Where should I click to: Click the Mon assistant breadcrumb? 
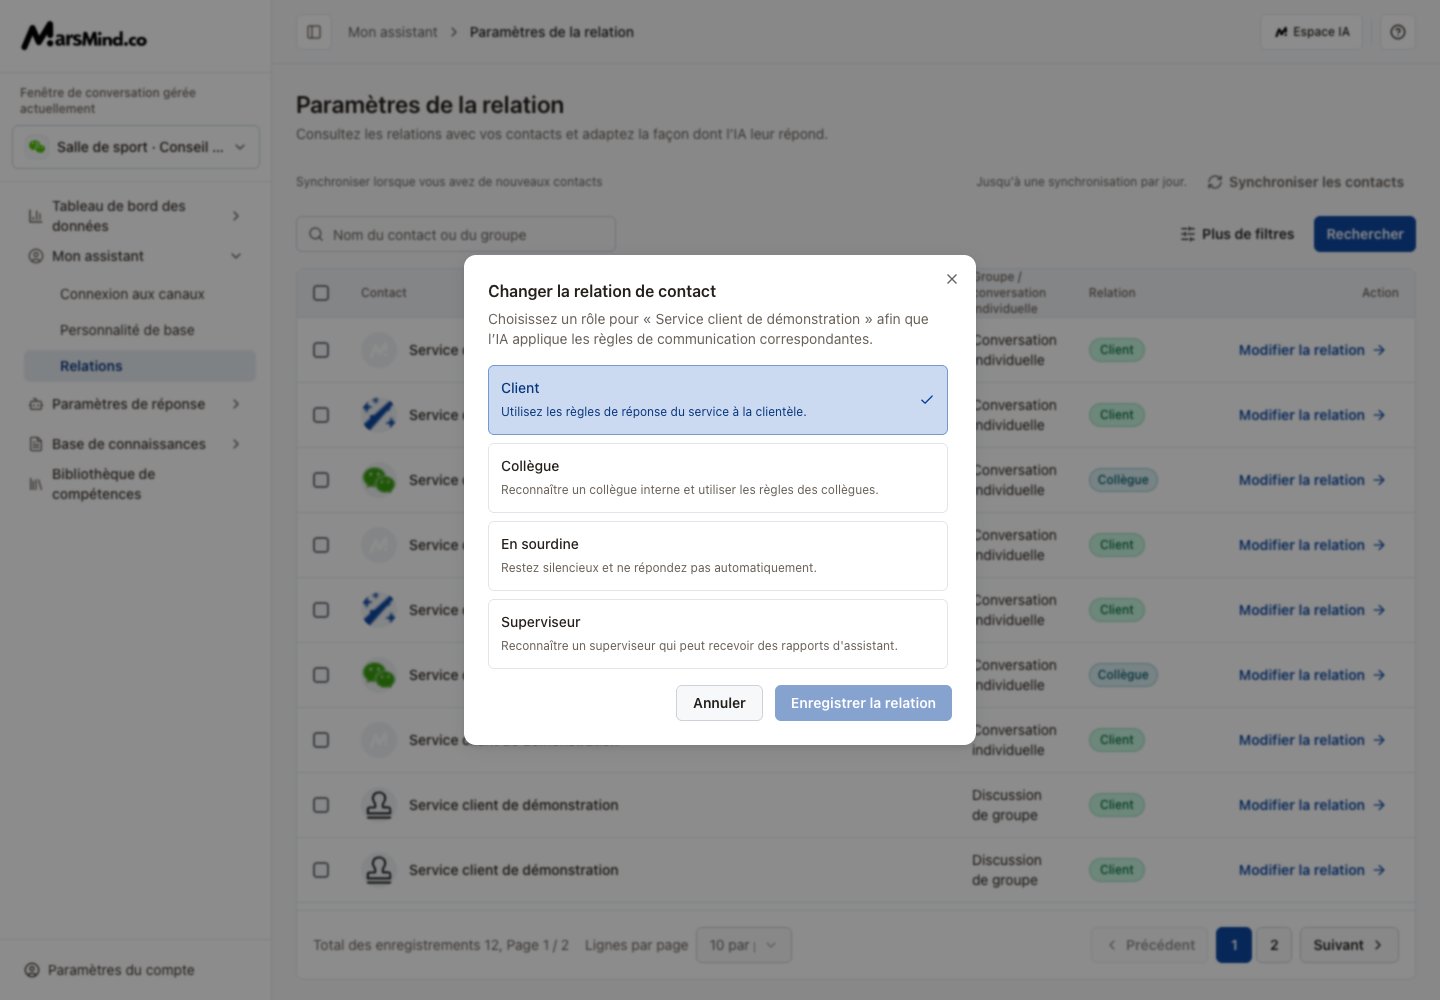pyautogui.click(x=393, y=32)
